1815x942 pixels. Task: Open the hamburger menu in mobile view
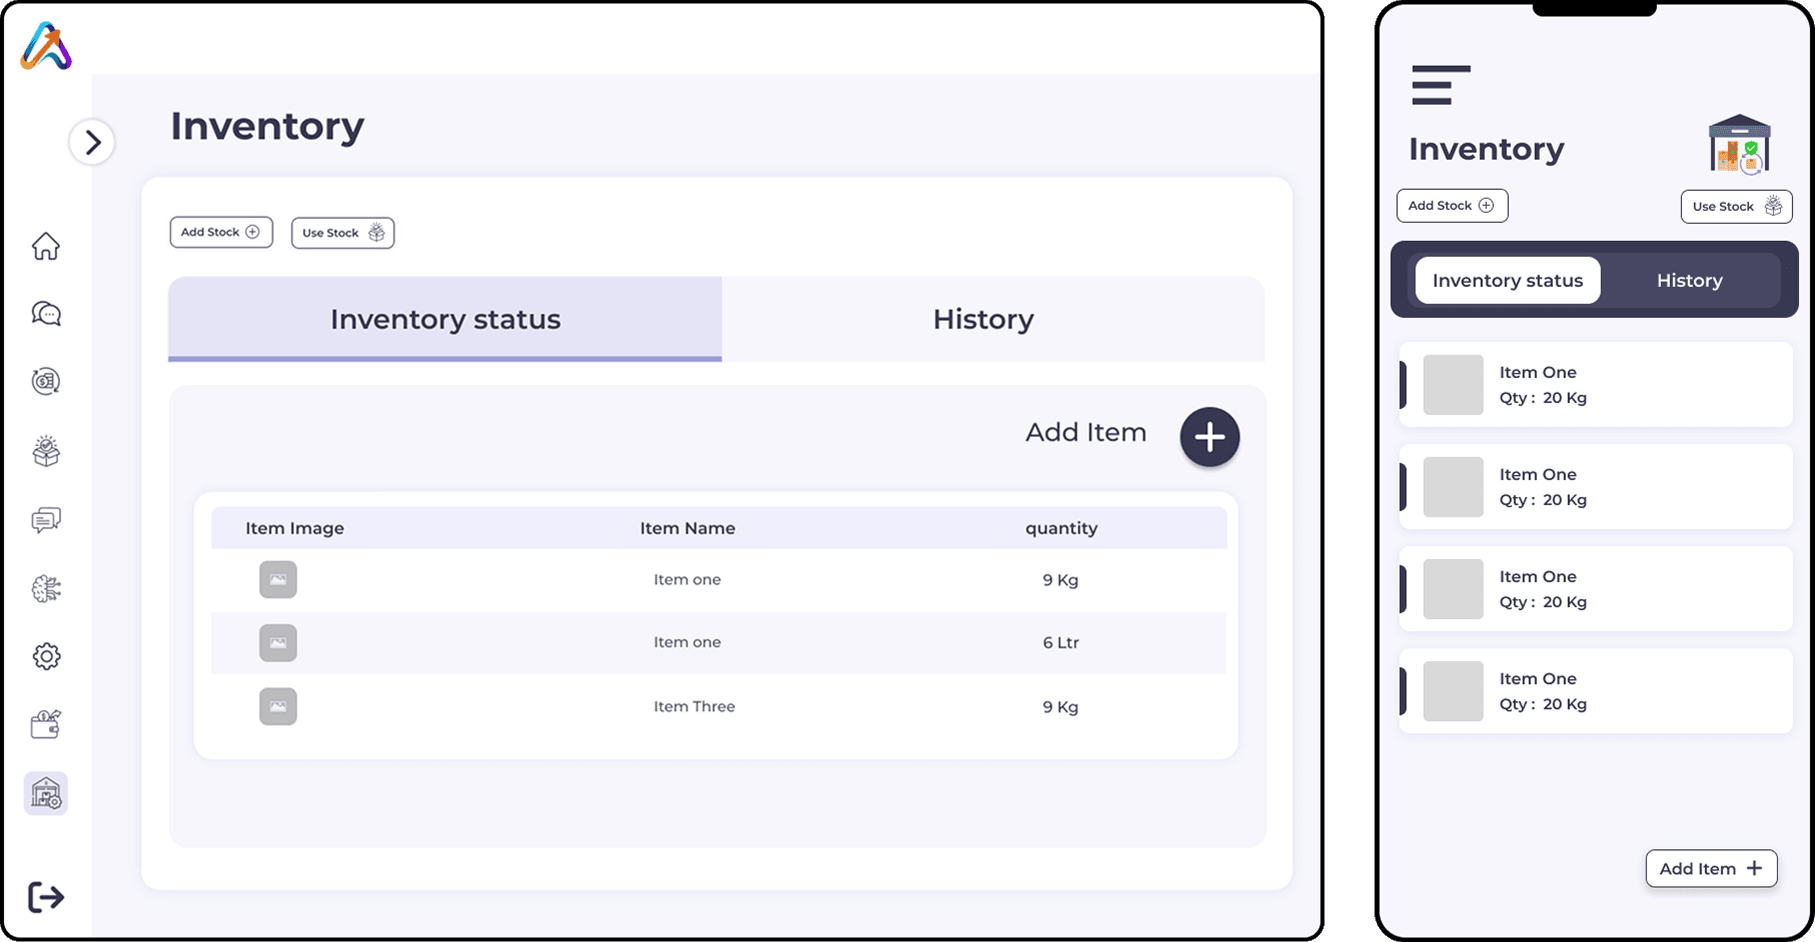point(1441,85)
